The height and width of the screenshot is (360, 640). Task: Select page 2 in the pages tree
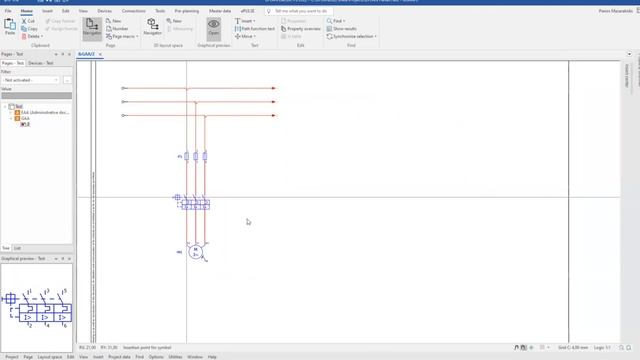click(25, 124)
